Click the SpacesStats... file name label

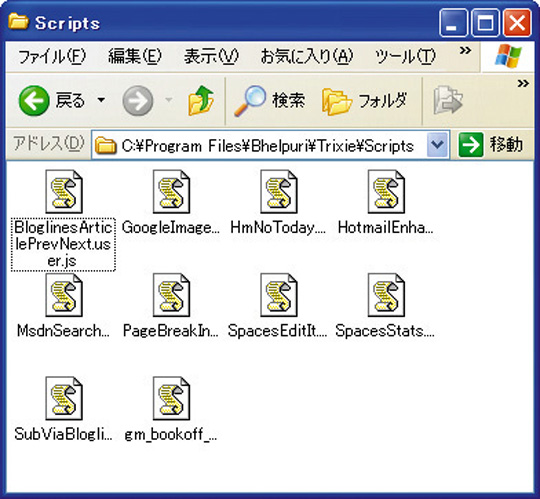[385, 331]
